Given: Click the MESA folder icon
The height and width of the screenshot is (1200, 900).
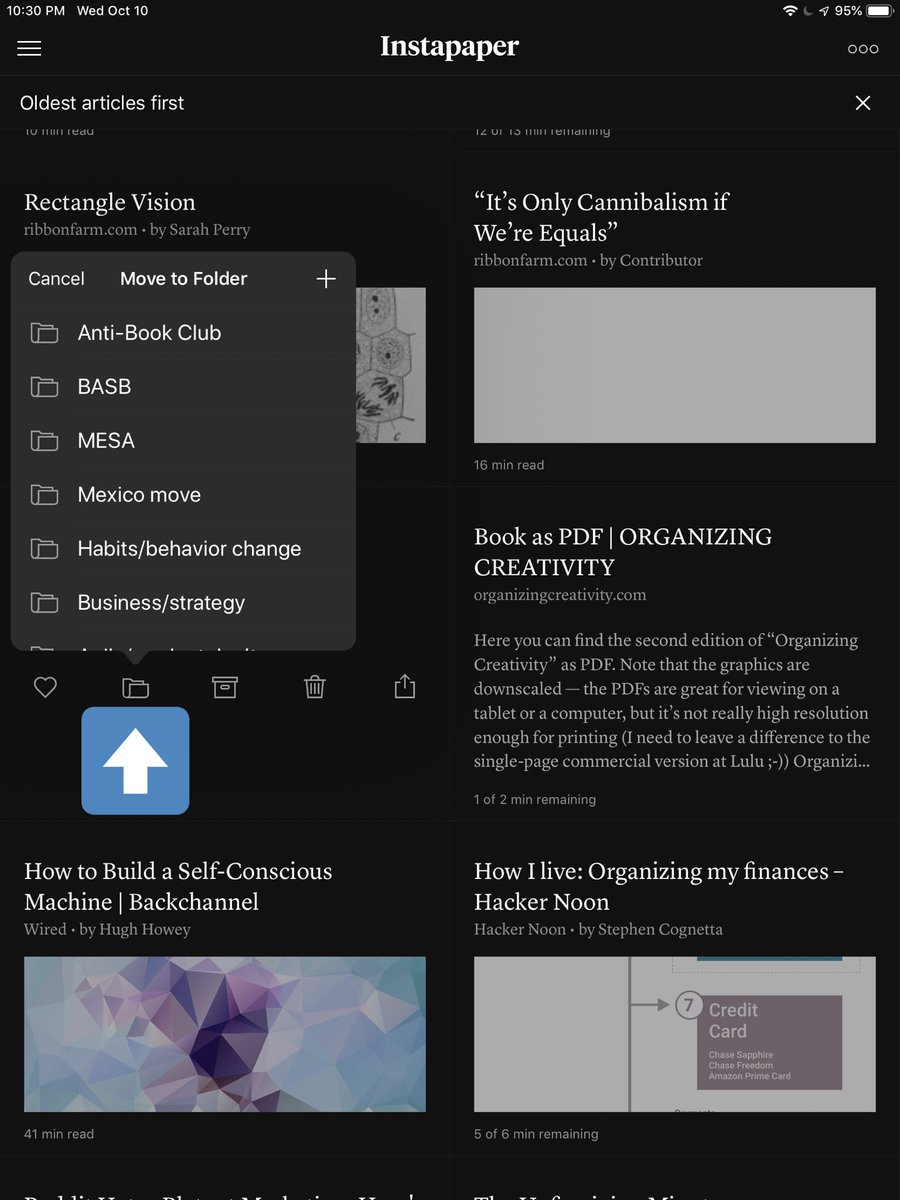Looking at the screenshot, I should 44,441.
